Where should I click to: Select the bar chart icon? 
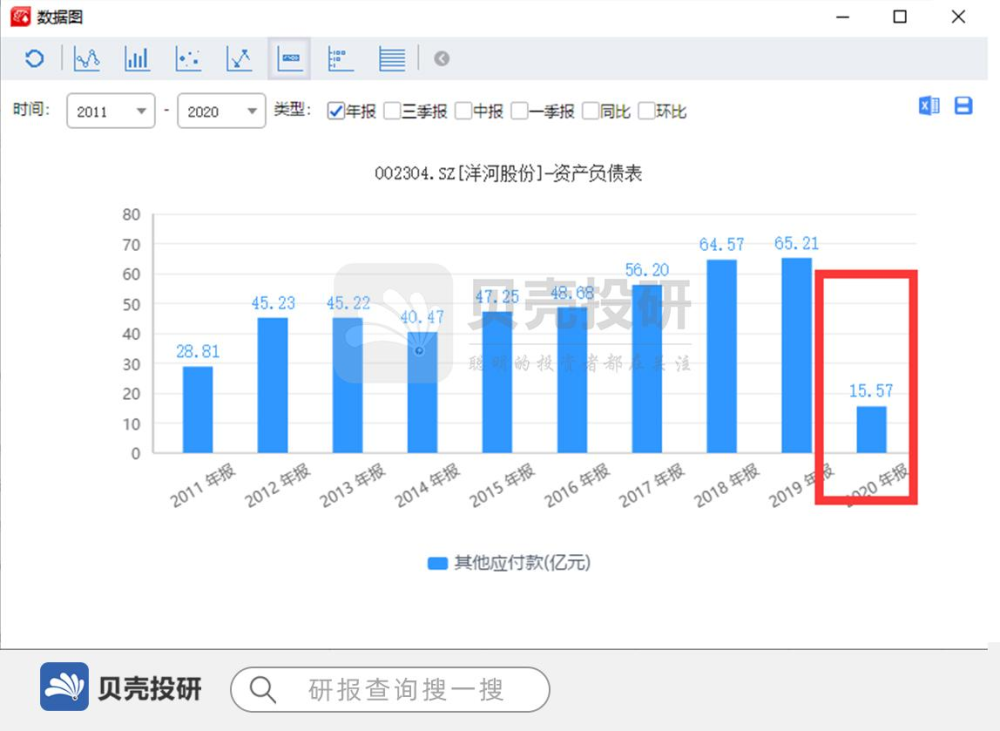pos(136,59)
